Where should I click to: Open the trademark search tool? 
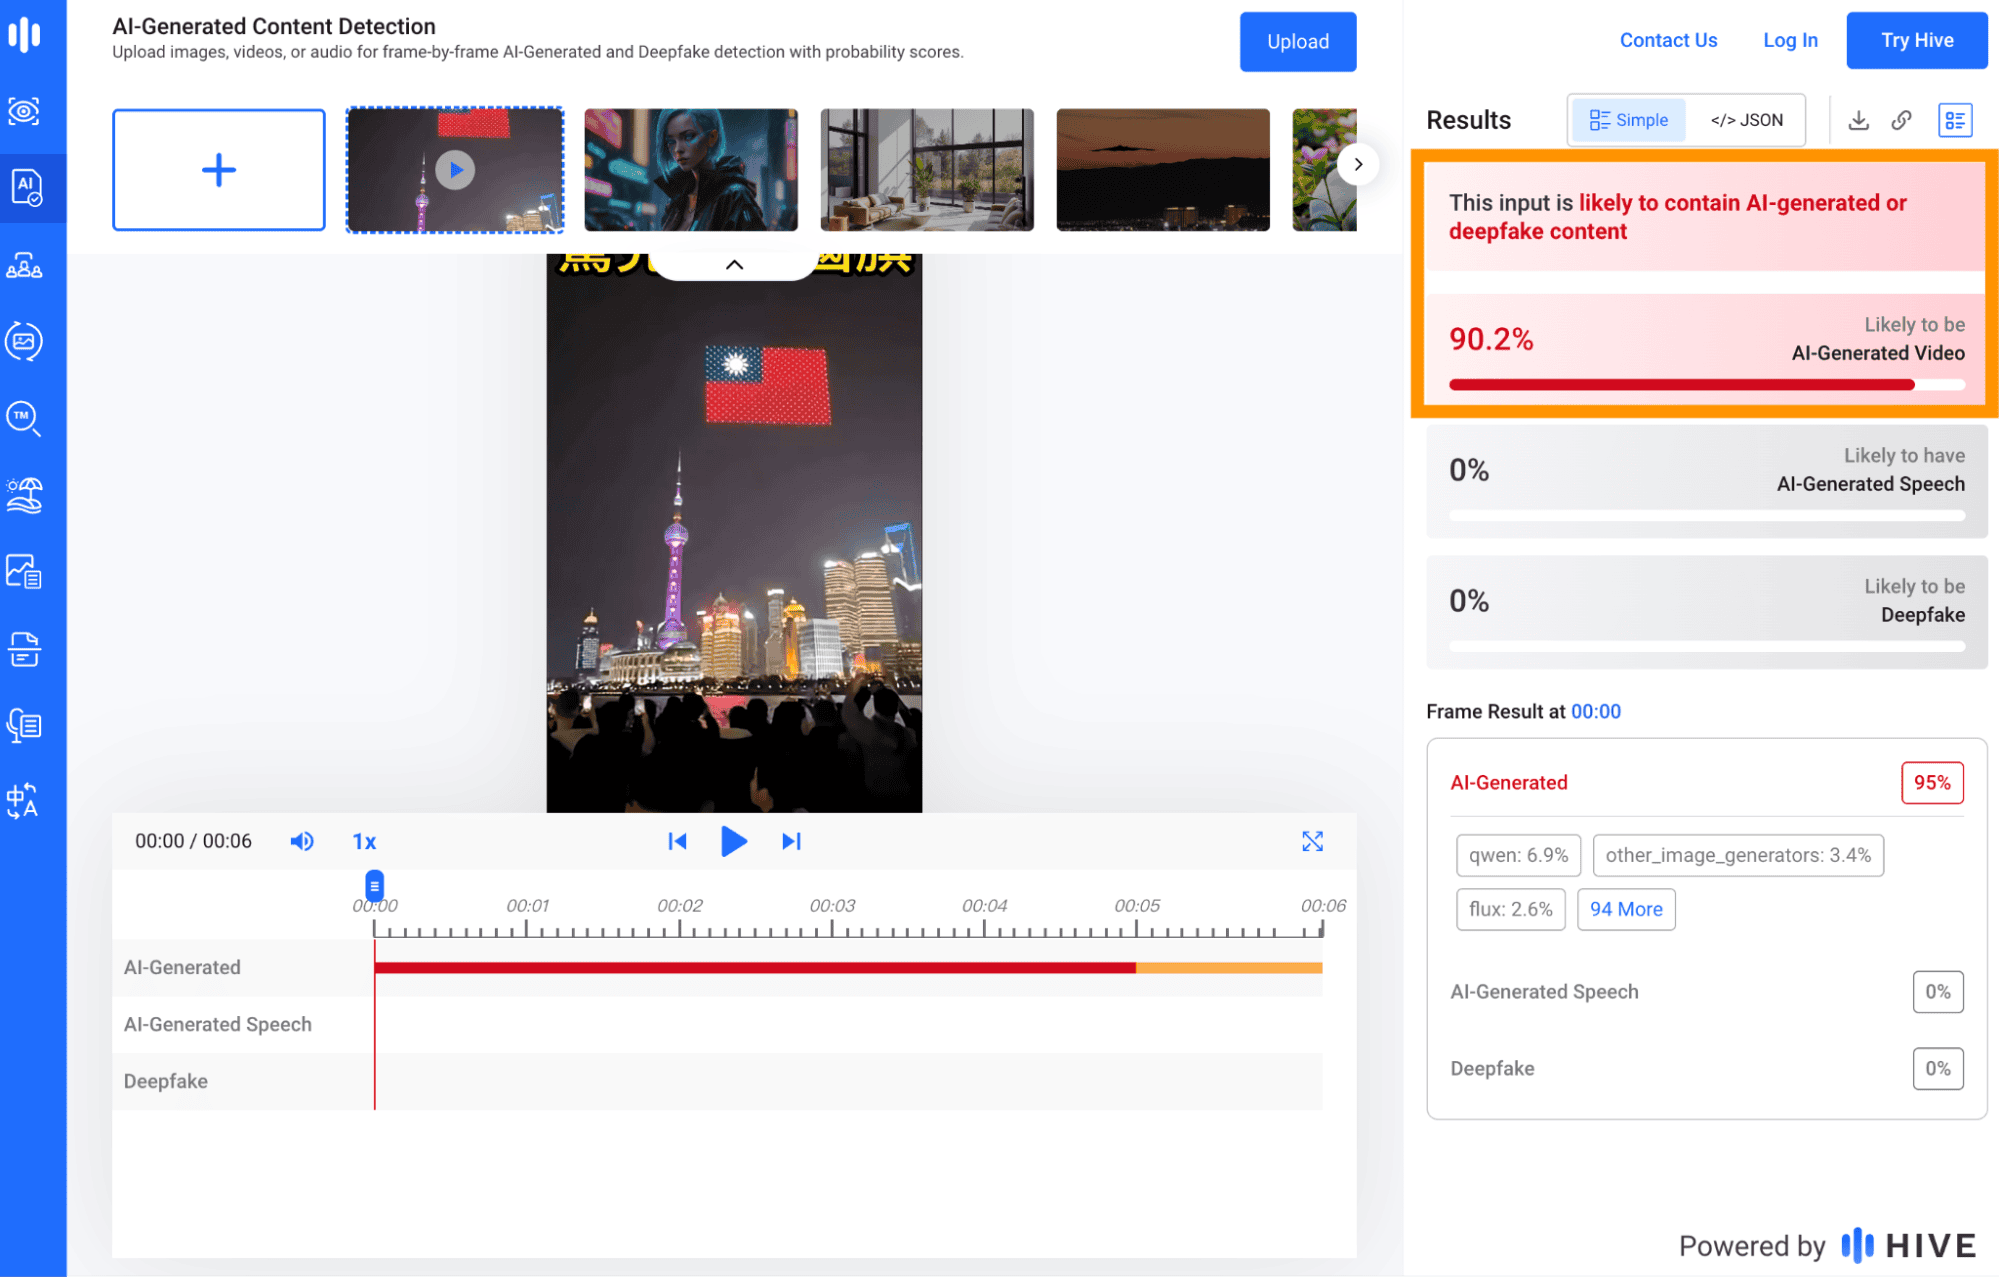(25, 419)
